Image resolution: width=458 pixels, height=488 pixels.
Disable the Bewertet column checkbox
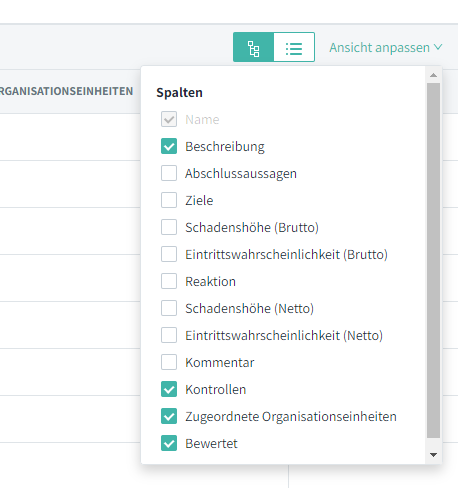point(169,443)
